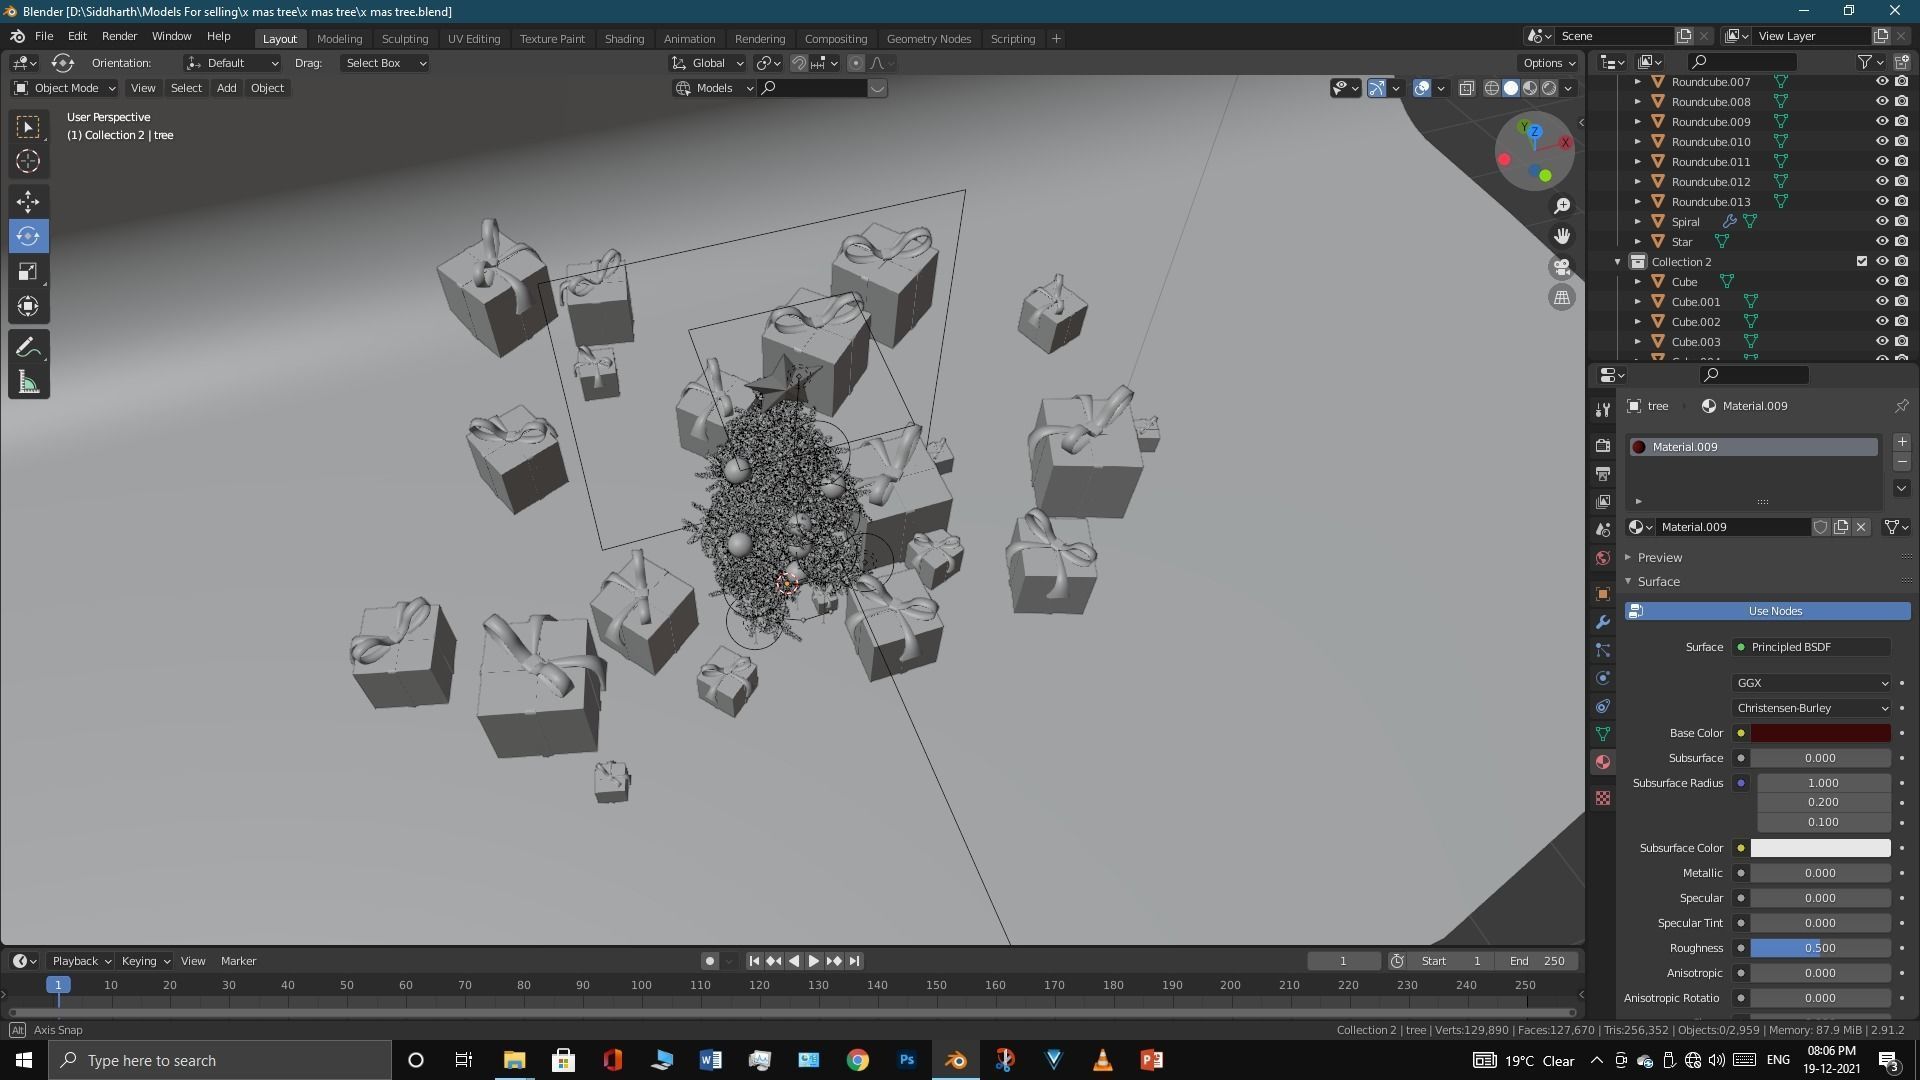
Task: Click the Base Color dark red swatch
Action: click(1820, 733)
